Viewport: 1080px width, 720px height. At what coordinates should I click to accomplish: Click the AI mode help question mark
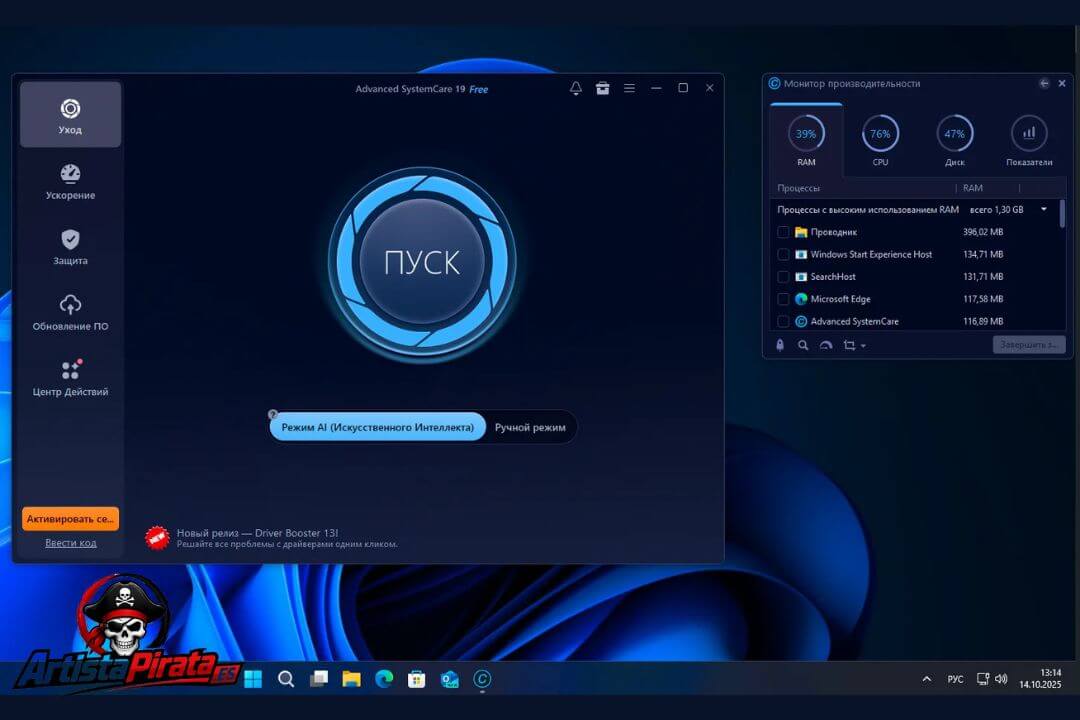(x=273, y=415)
